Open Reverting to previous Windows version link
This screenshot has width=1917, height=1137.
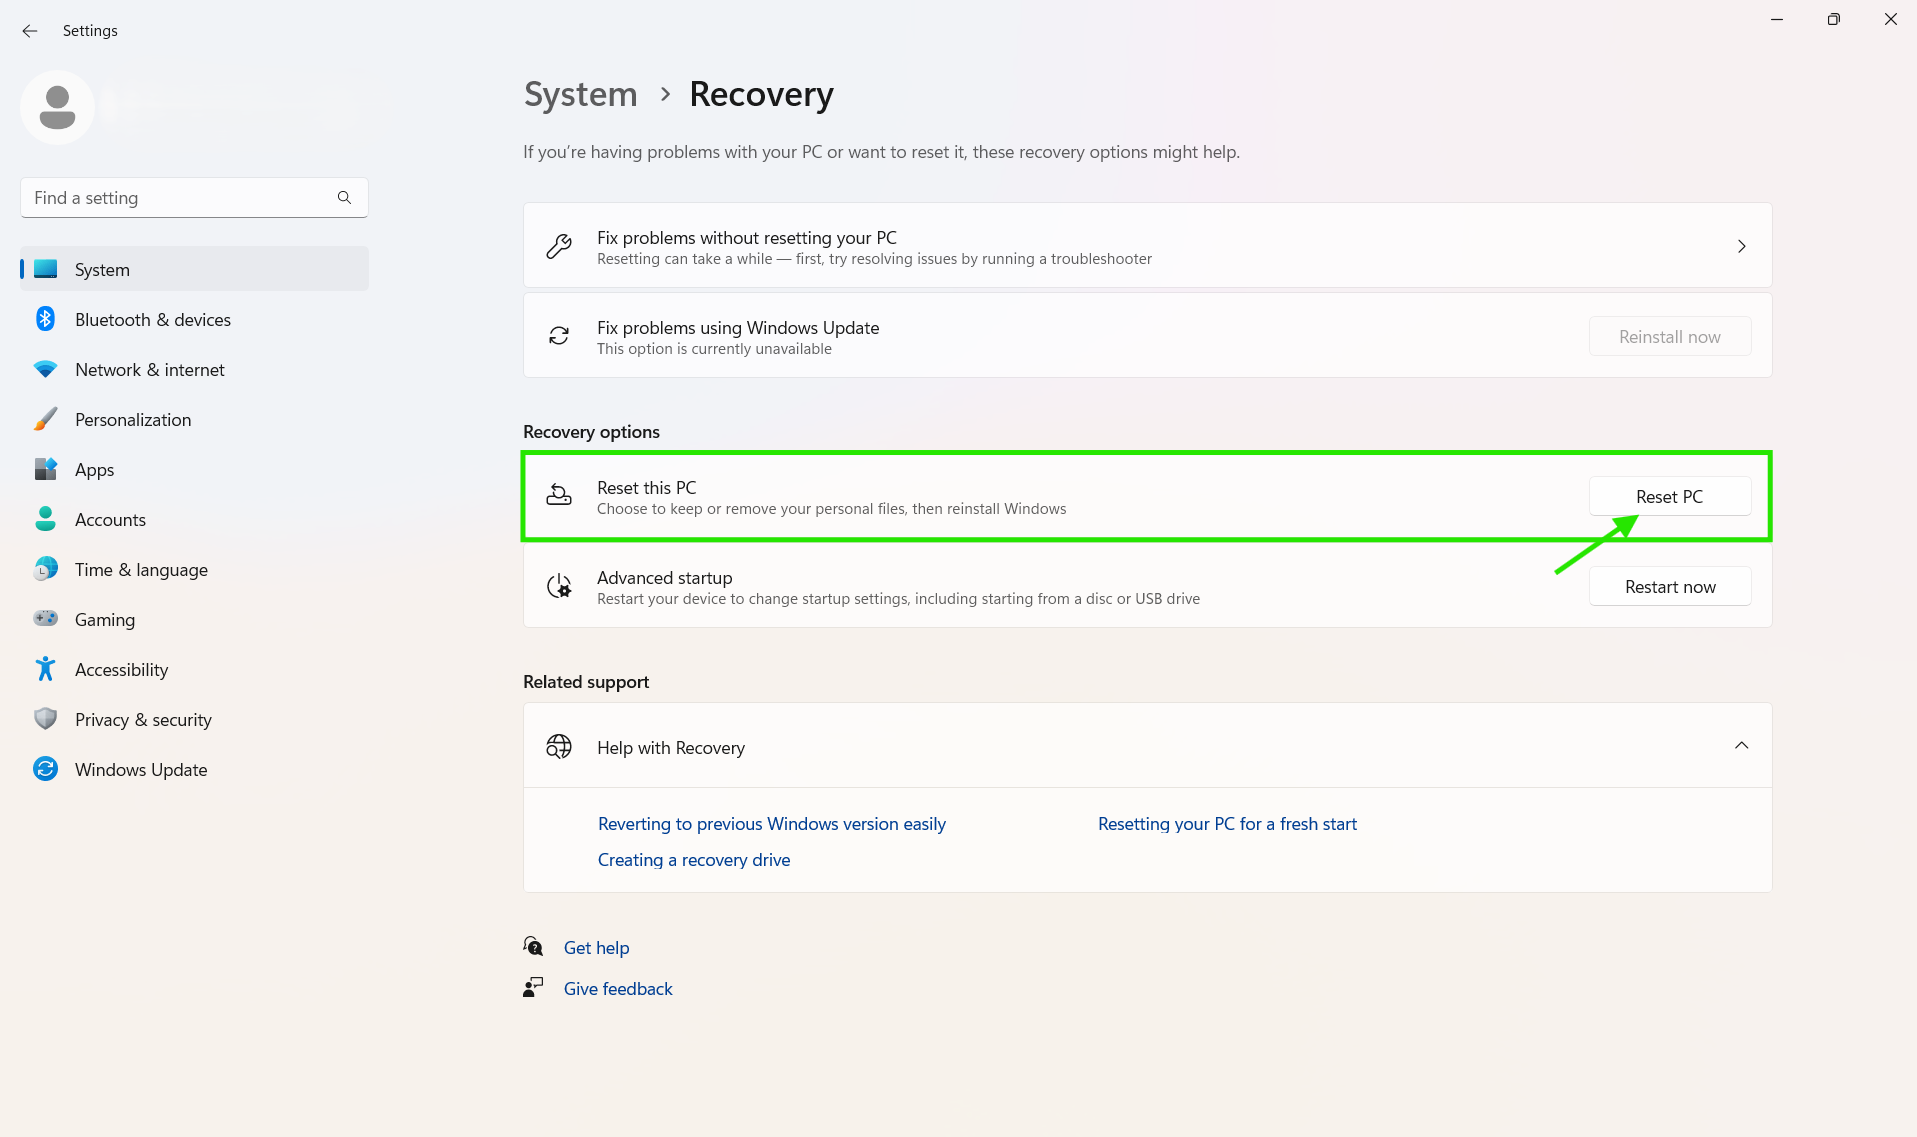pos(771,823)
